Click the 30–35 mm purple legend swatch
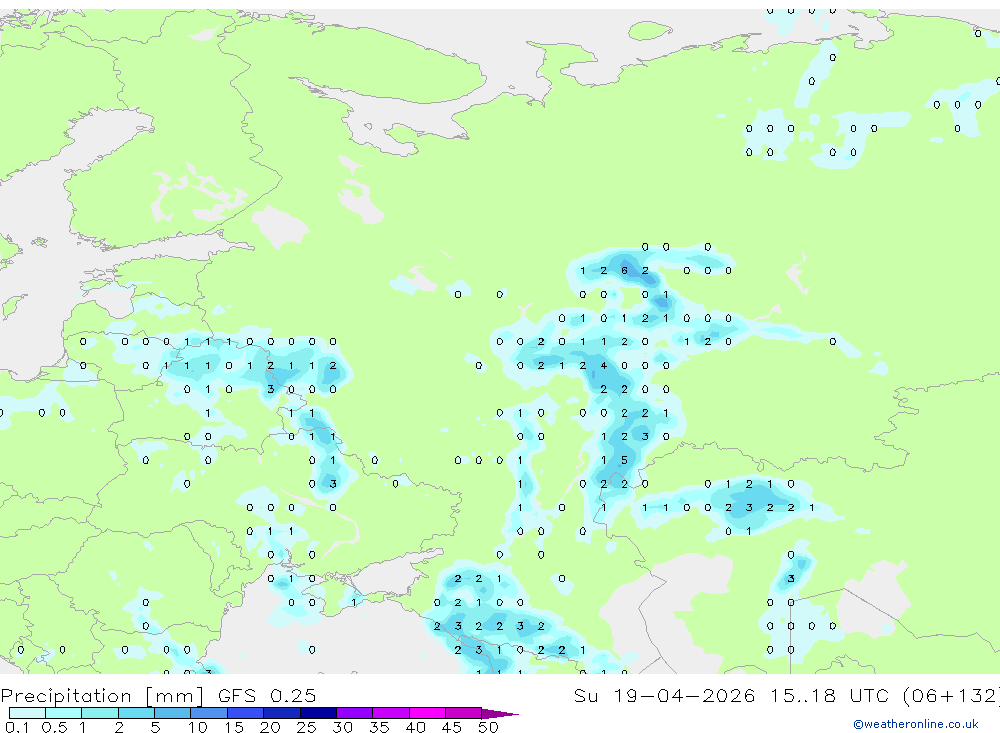 coord(355,713)
